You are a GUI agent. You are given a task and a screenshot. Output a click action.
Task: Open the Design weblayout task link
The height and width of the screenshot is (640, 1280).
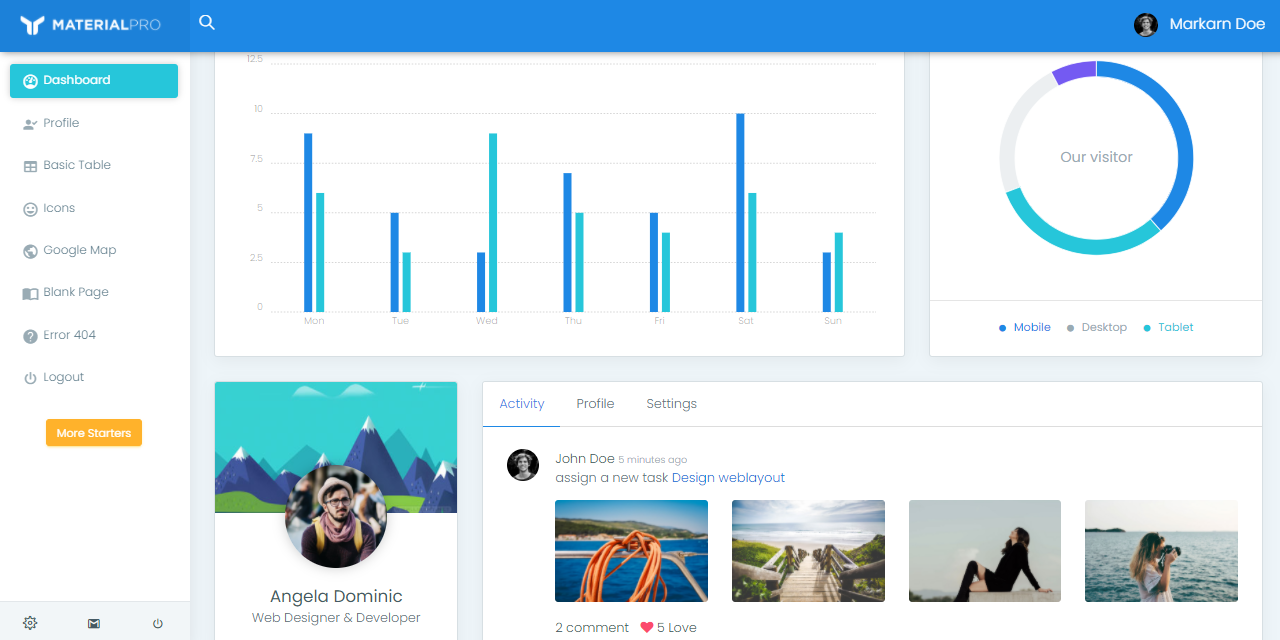point(728,477)
